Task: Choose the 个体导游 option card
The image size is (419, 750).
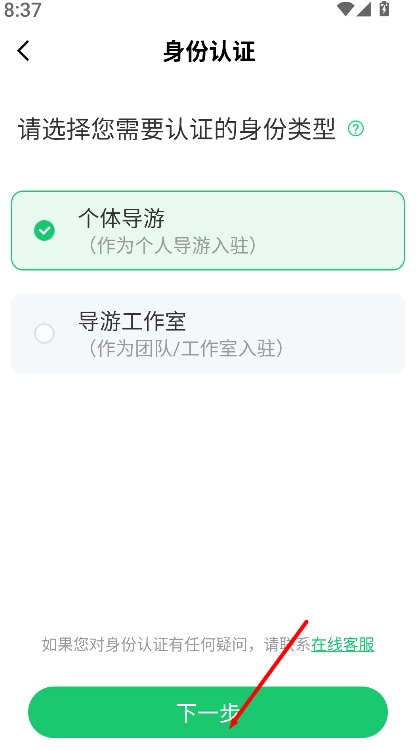Action: tap(208, 231)
